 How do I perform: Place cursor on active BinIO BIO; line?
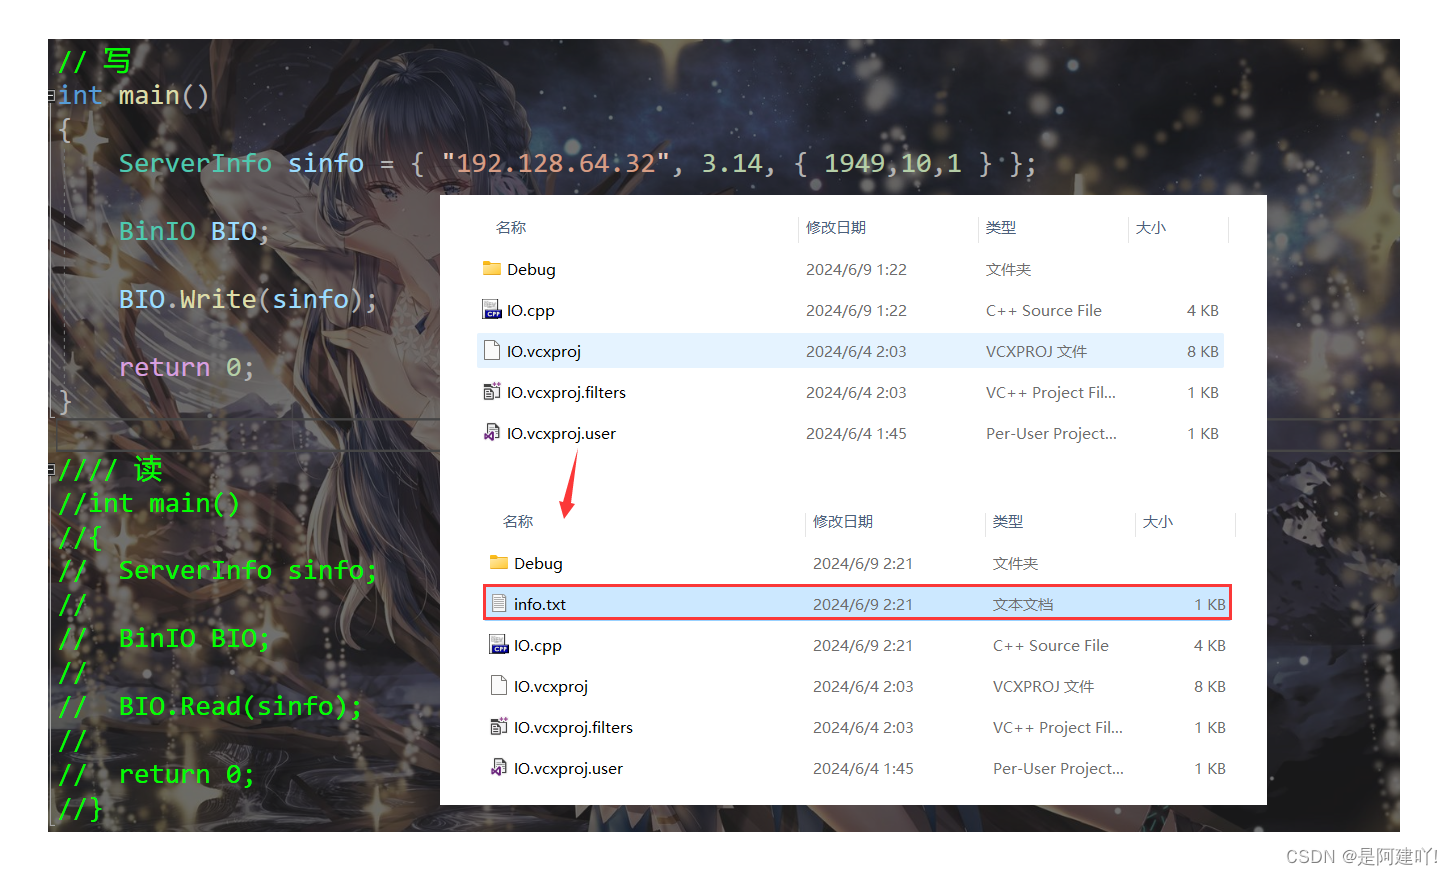pyautogui.click(x=194, y=231)
